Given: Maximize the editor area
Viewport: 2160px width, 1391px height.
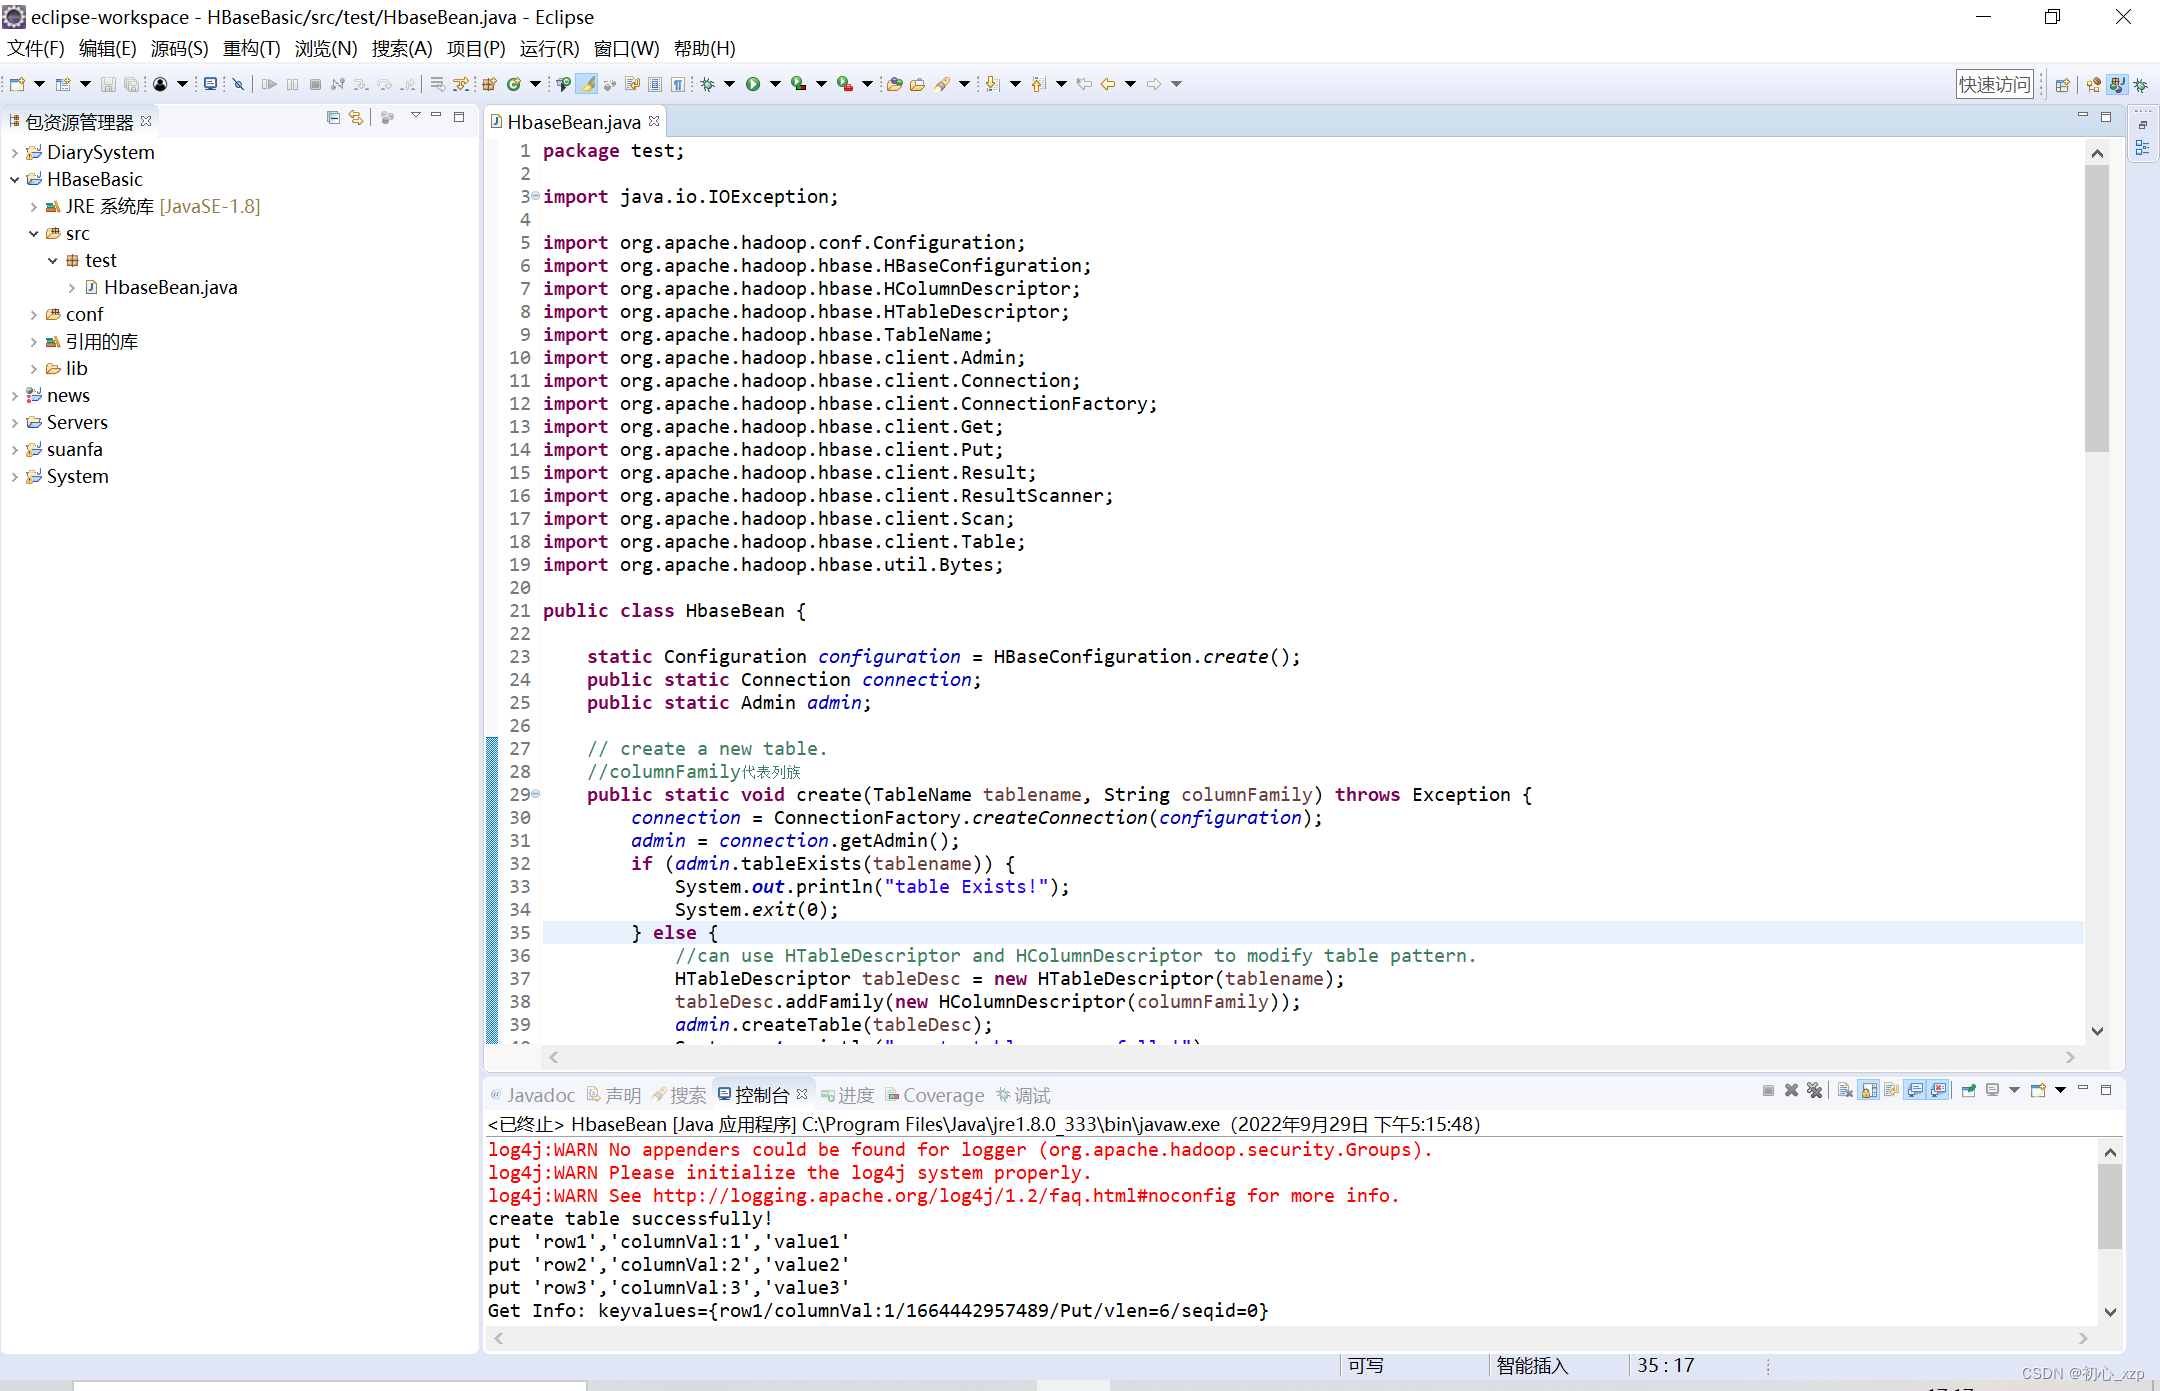Looking at the screenshot, I should pyautogui.click(x=2106, y=117).
